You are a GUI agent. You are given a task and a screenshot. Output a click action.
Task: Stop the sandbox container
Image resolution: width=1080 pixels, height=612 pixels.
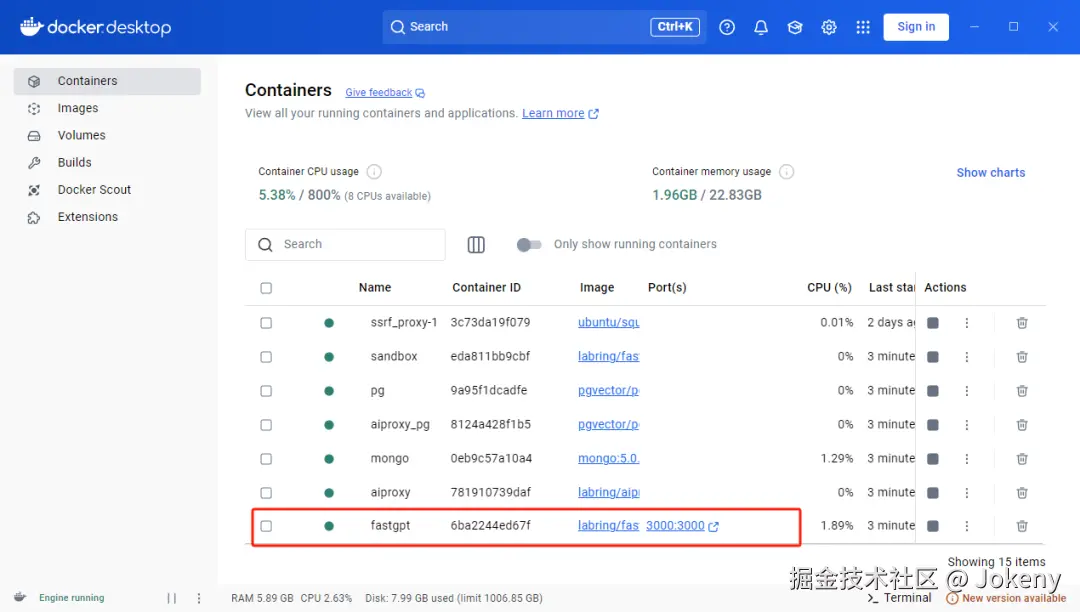pos(933,357)
